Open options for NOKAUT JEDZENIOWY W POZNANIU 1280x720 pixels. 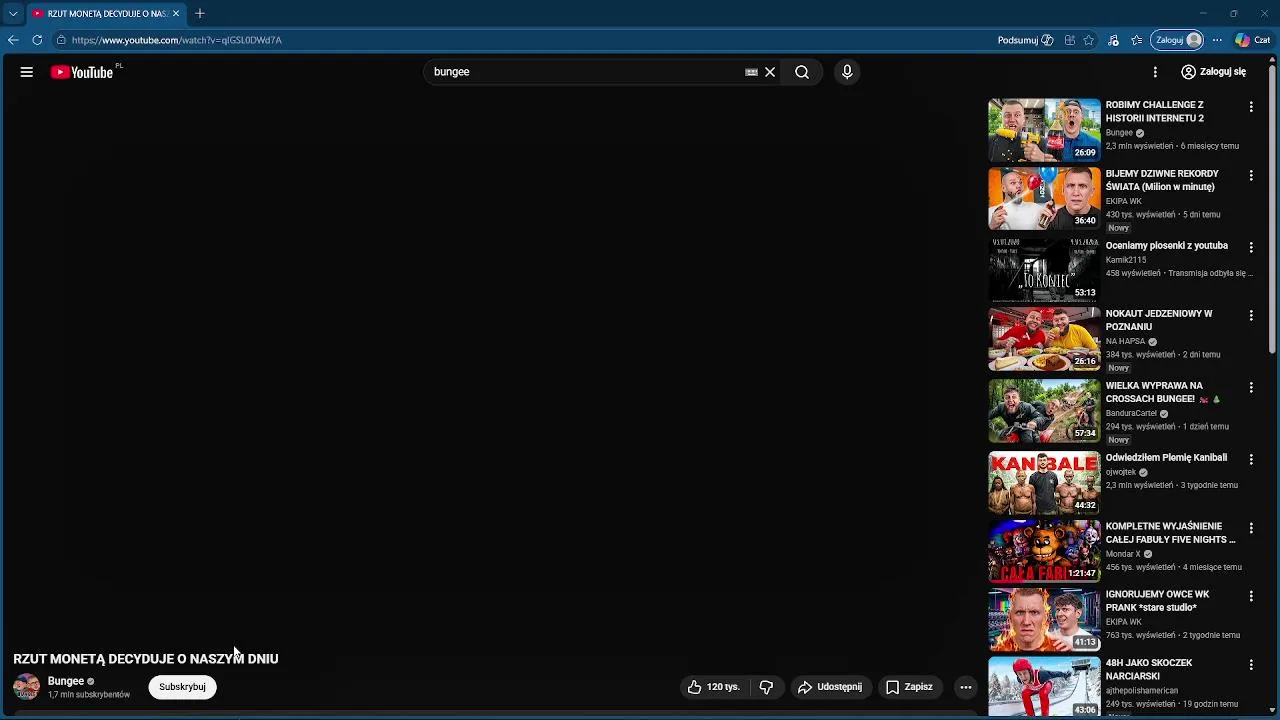click(x=1250, y=315)
